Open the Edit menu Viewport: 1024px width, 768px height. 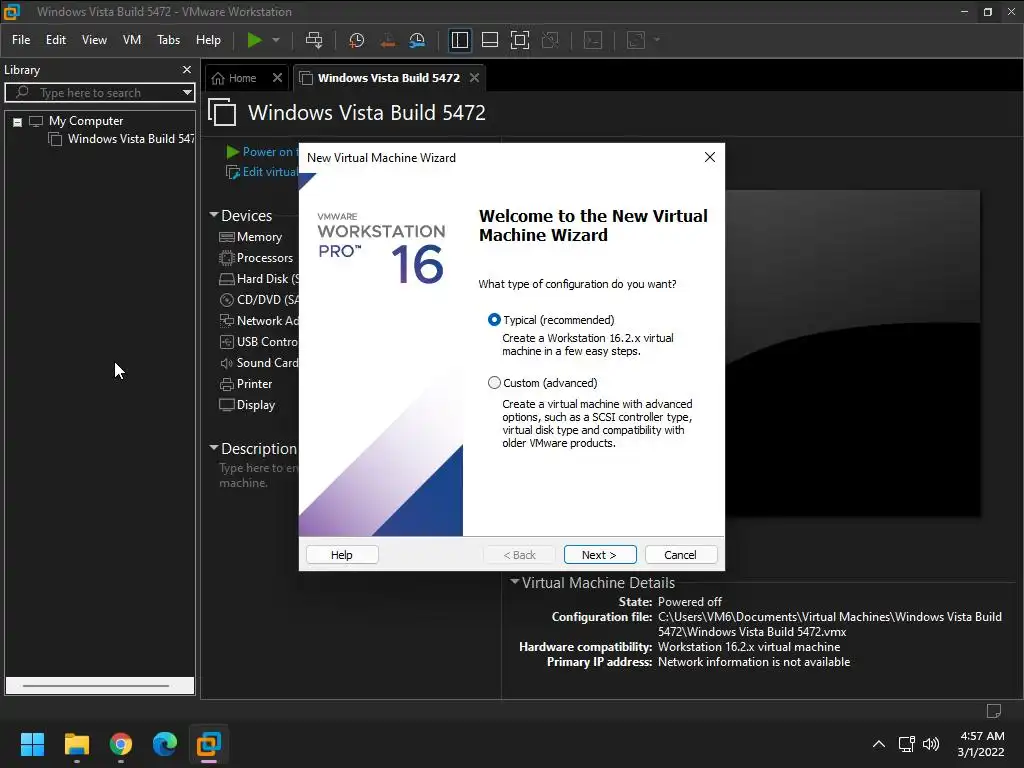(x=56, y=40)
